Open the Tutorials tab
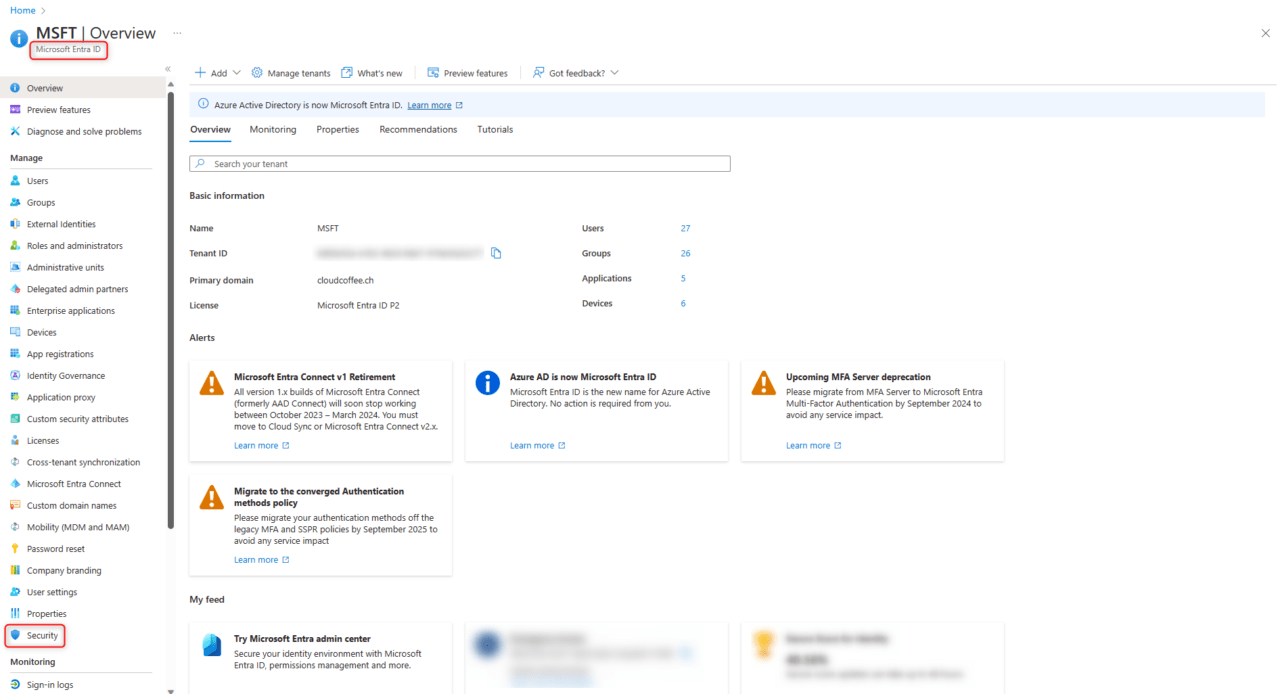Image resolution: width=1280 pixels, height=694 pixels. [x=495, y=130]
